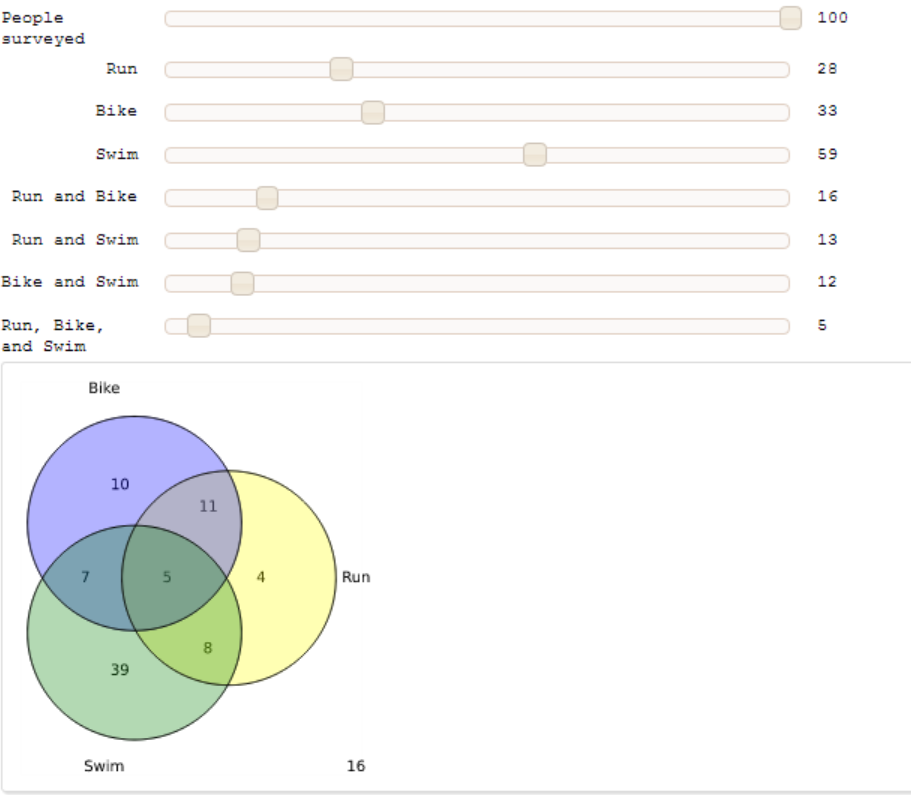Image resolution: width=911 pixels, height=795 pixels.
Task: Click the center intersection showing 5
Action: click(167, 577)
